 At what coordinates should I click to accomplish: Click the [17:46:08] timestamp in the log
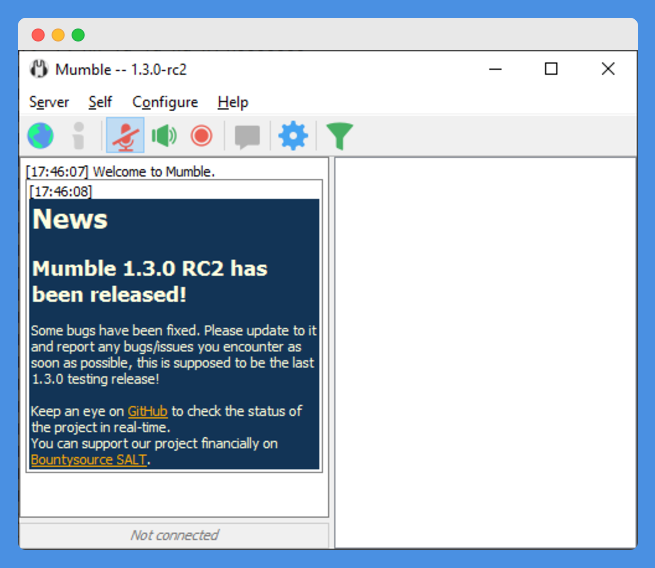(61, 192)
